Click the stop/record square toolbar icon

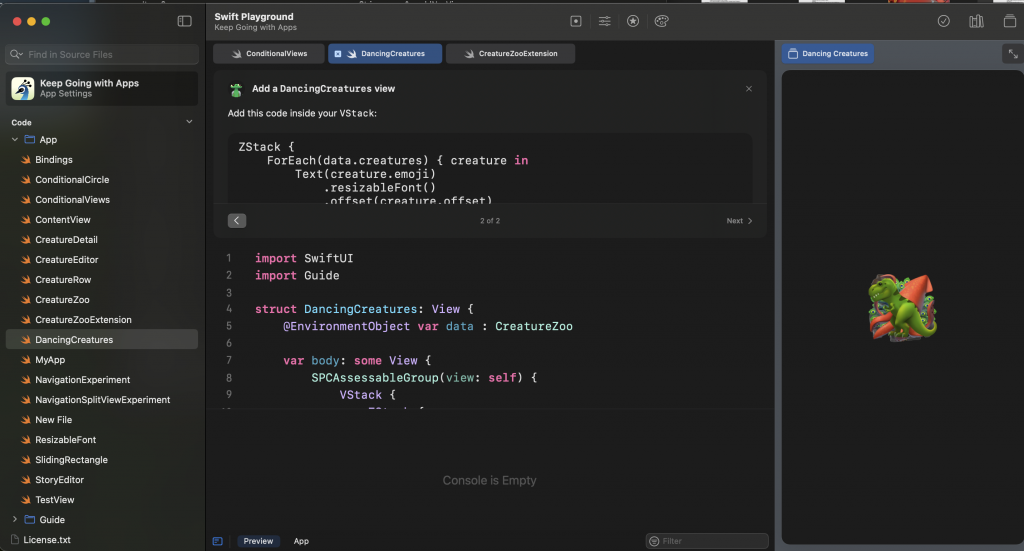(576, 21)
